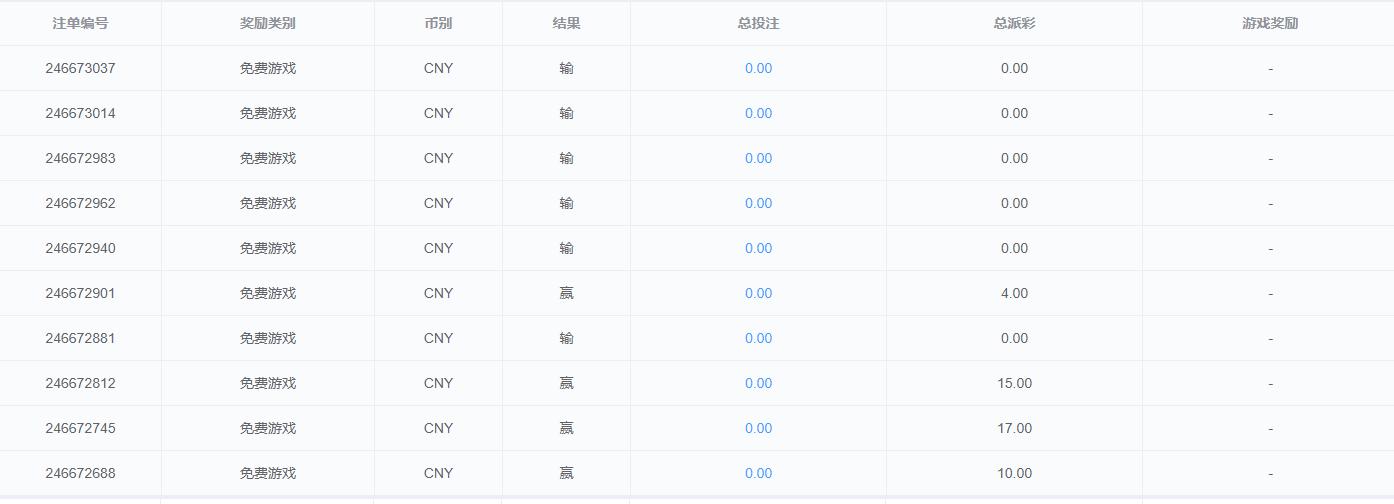Open total bet link for order 246672812

click(x=758, y=383)
